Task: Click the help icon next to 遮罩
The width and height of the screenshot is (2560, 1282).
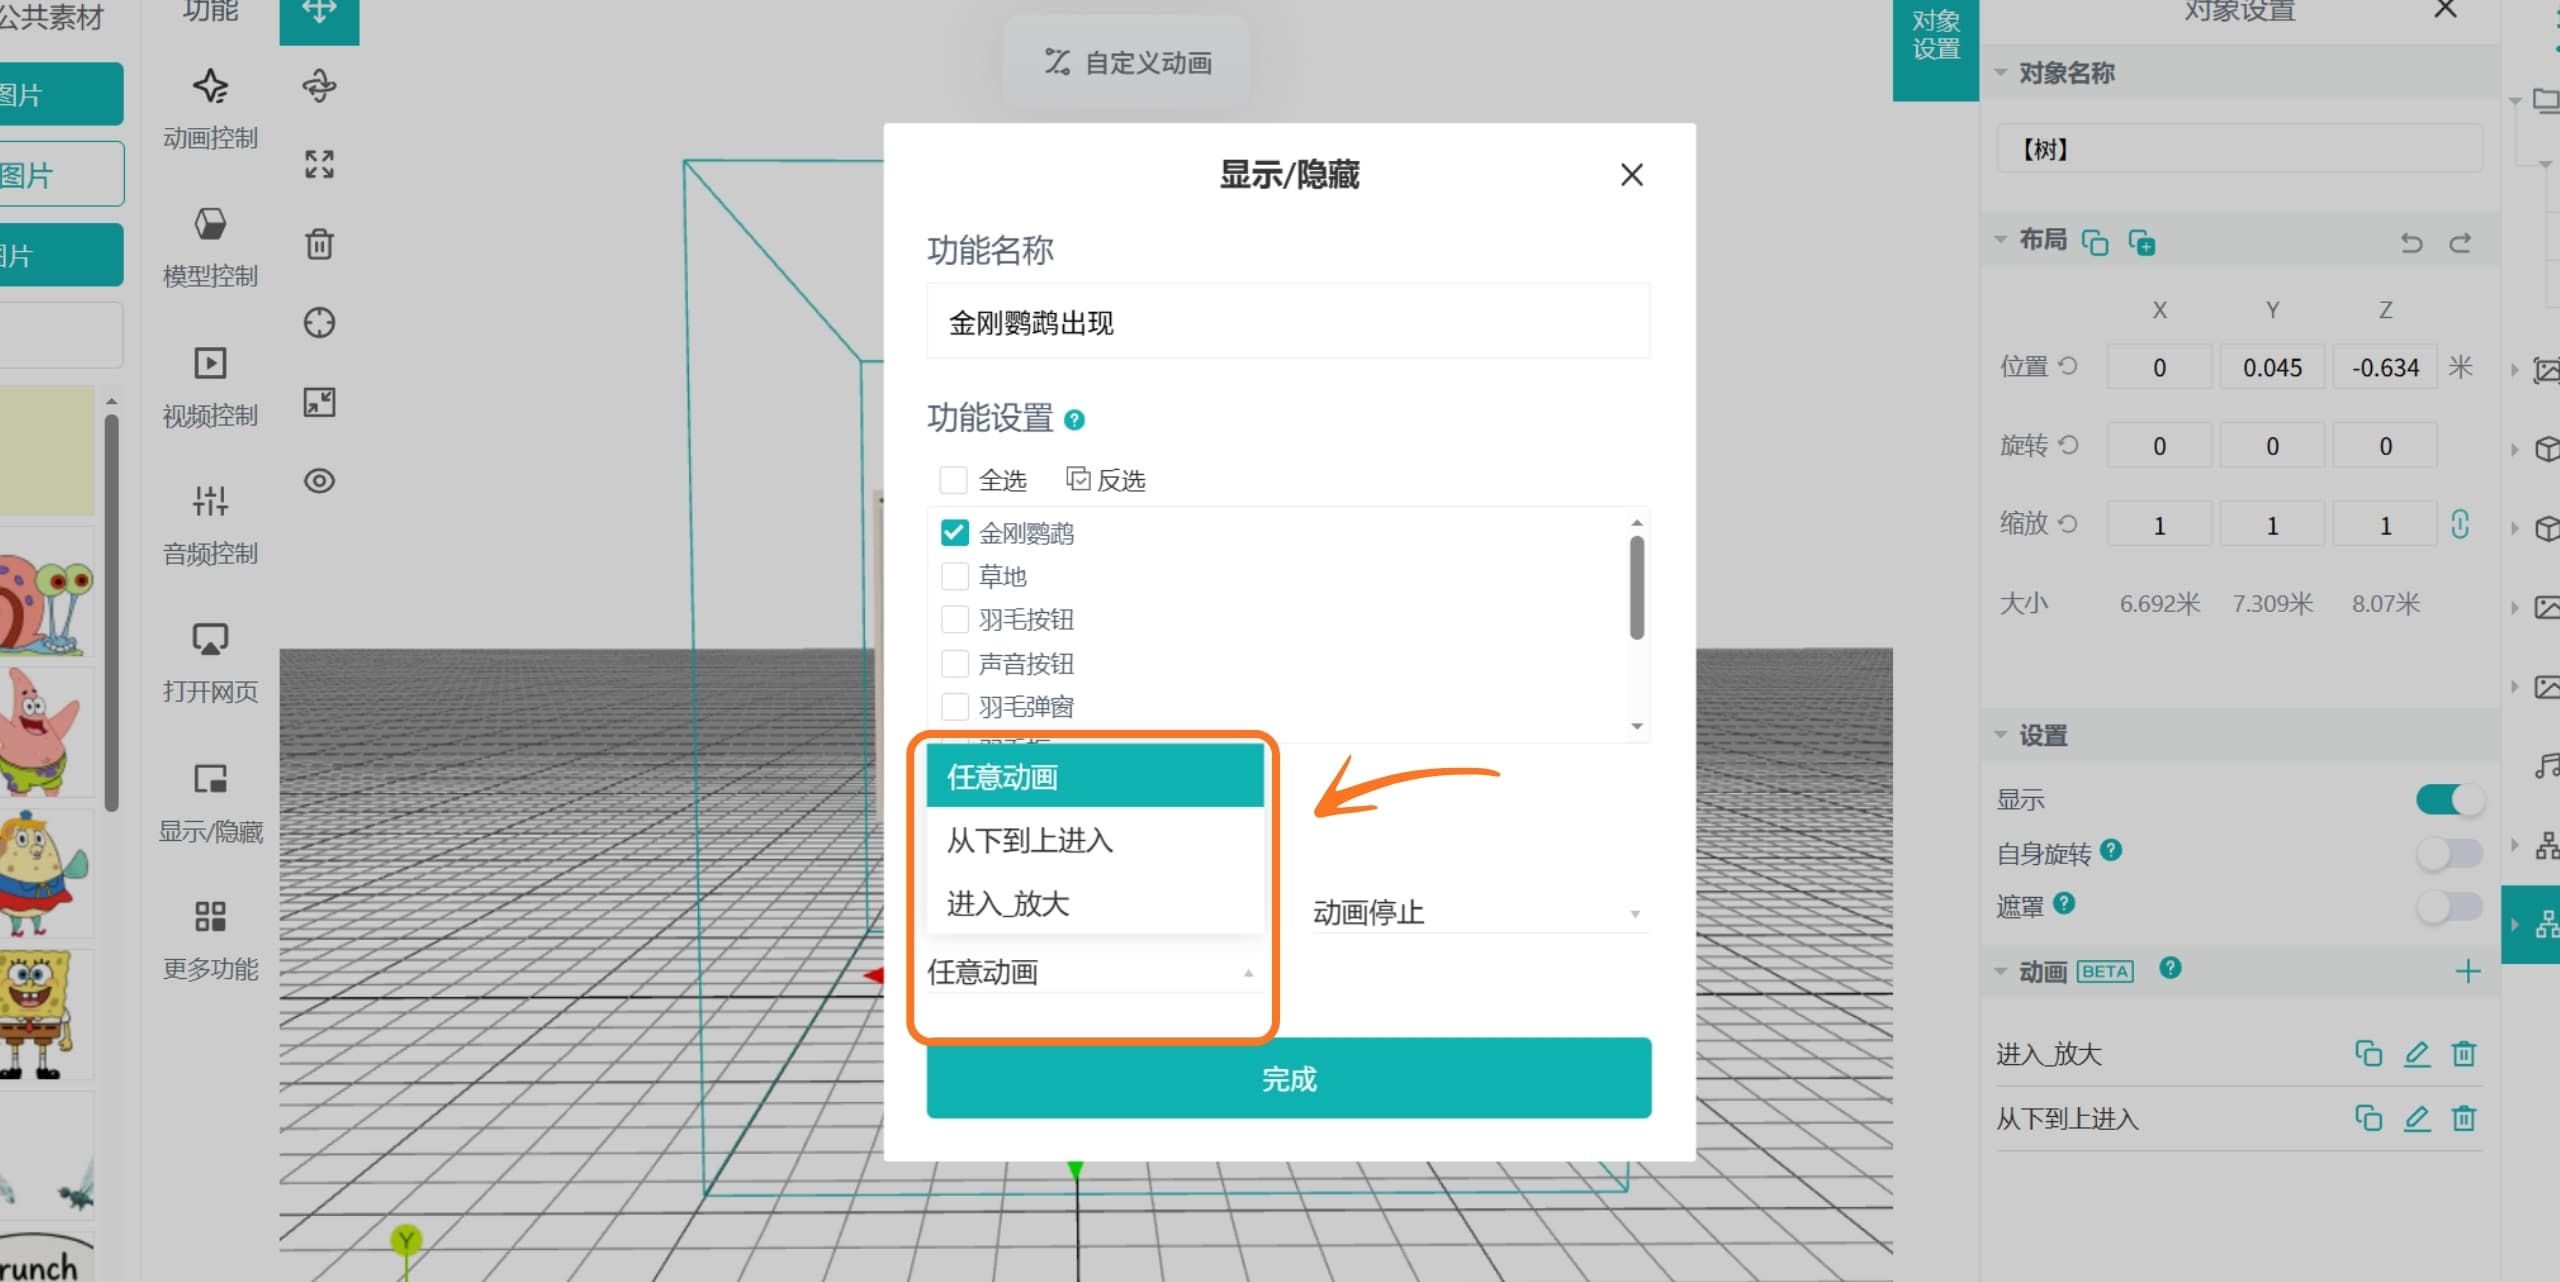Action: (2064, 903)
